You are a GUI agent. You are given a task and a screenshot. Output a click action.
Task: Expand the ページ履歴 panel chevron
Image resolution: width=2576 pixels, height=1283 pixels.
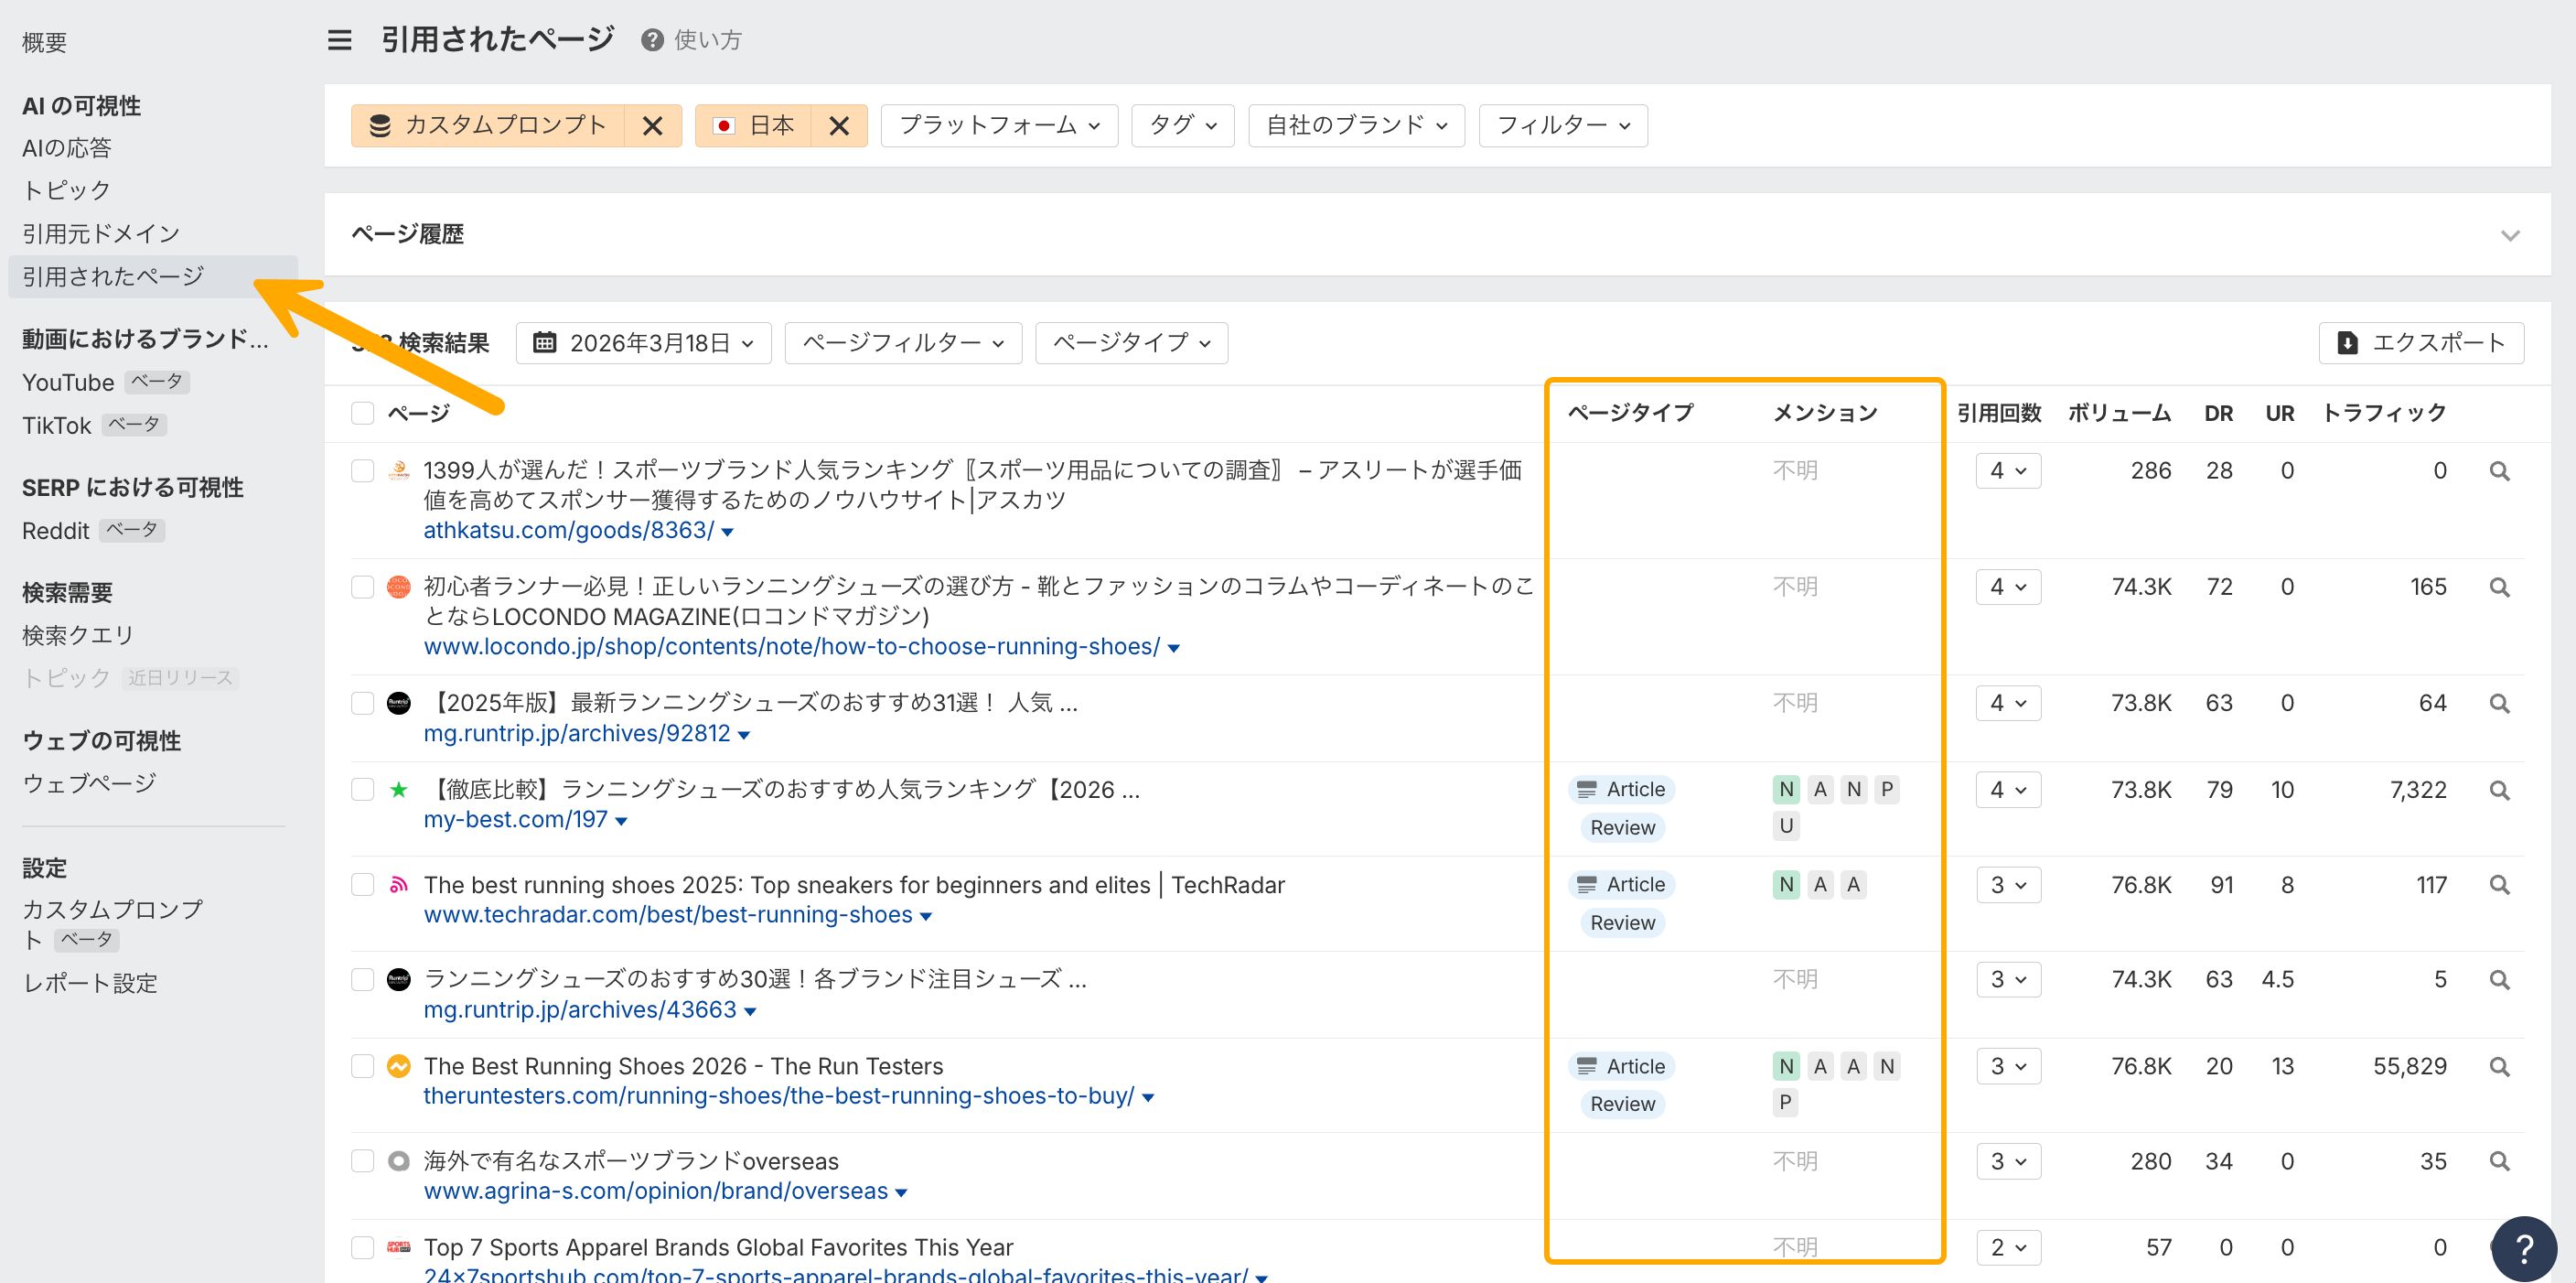click(x=2509, y=235)
